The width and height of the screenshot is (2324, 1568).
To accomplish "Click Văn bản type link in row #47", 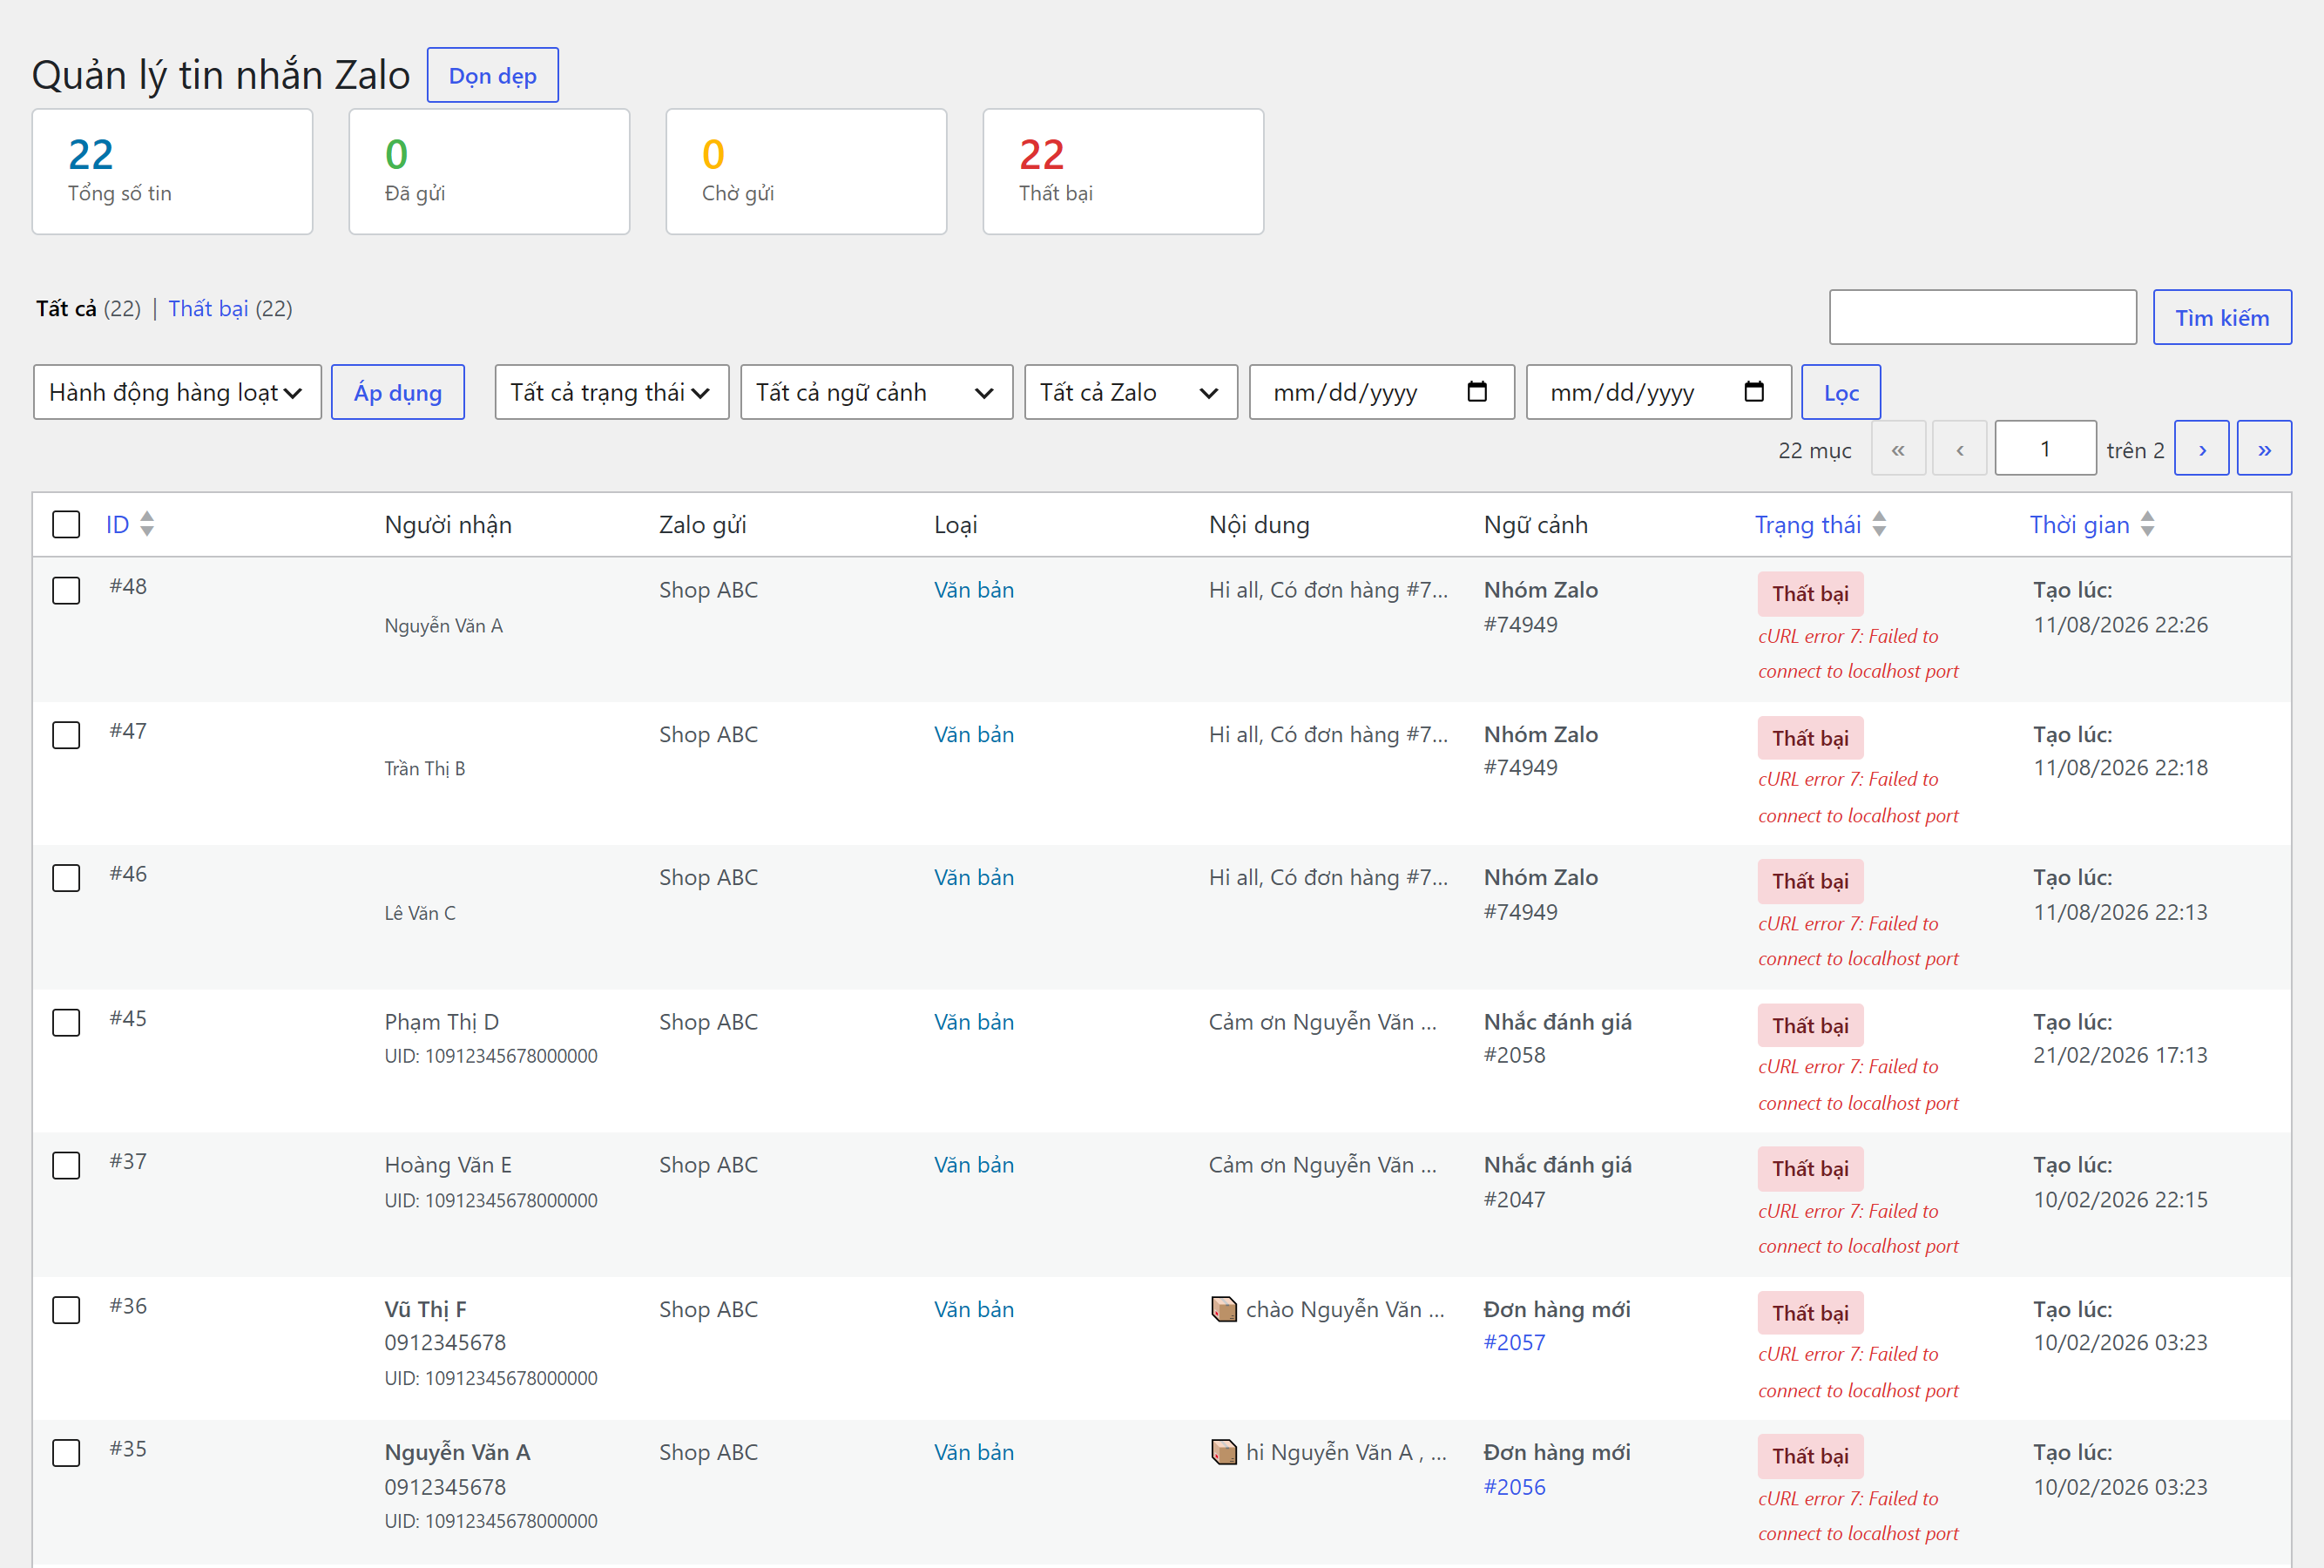I will (973, 734).
